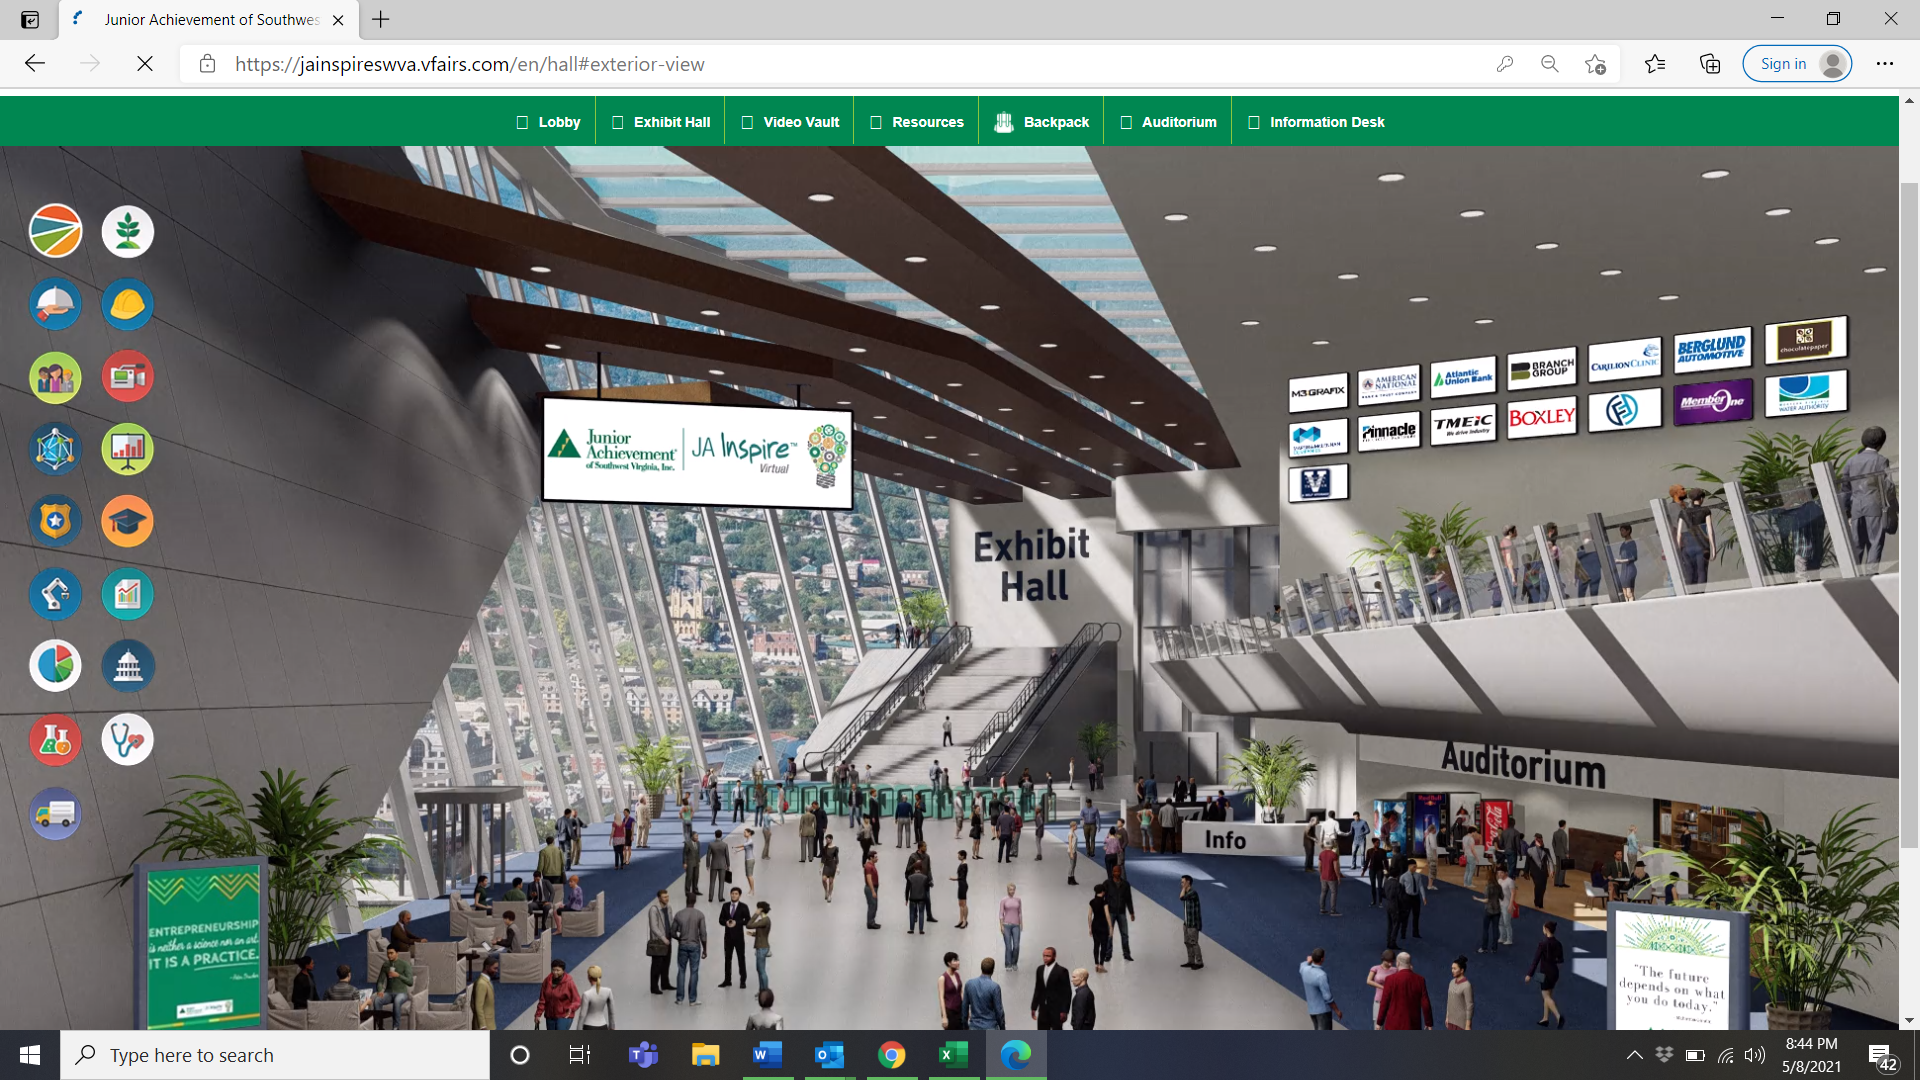Viewport: 1920px width, 1080px height.
Task: Select the agriculture plant career icon
Action: tap(127, 231)
